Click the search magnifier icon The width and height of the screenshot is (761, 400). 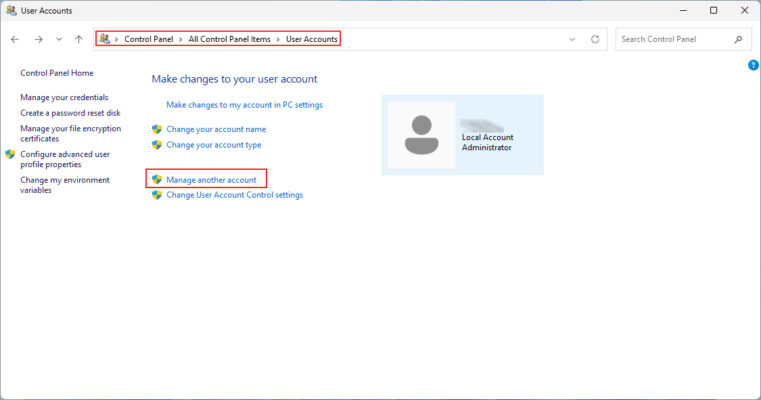[x=738, y=39]
